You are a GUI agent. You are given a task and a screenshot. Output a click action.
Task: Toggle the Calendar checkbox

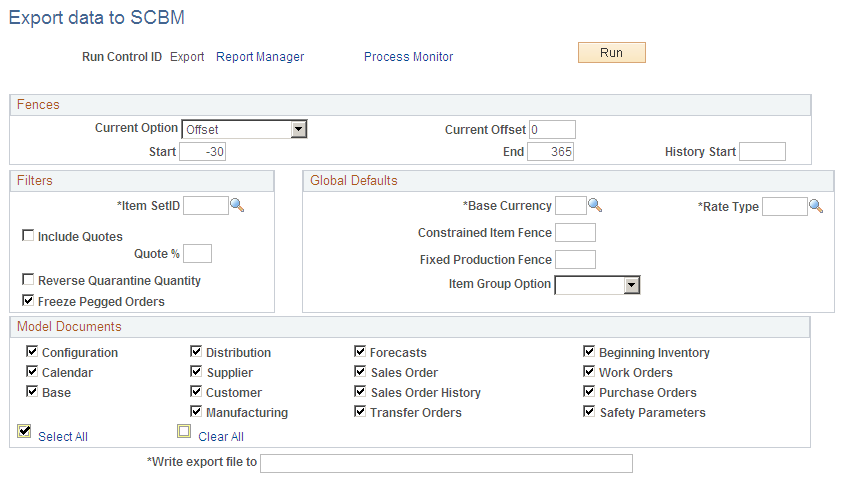[x=32, y=371]
